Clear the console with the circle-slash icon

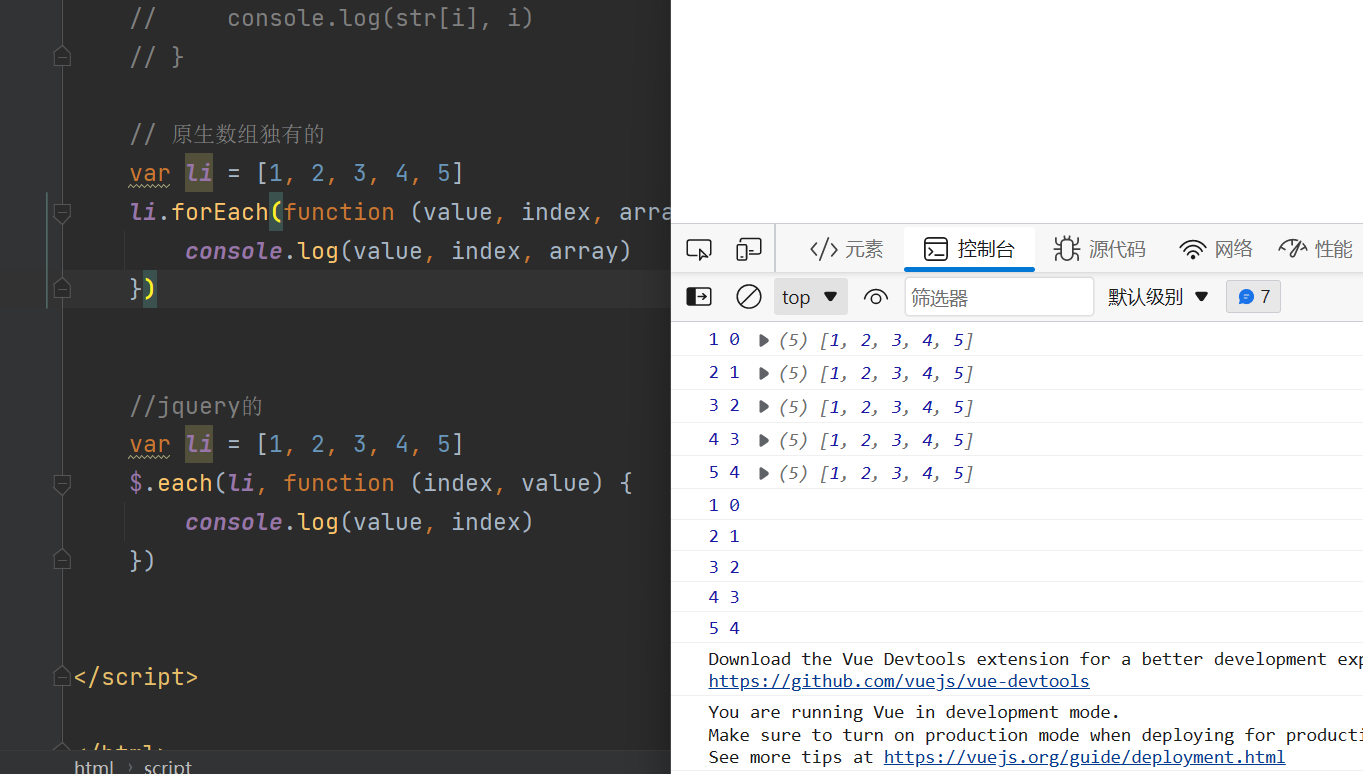[749, 297]
